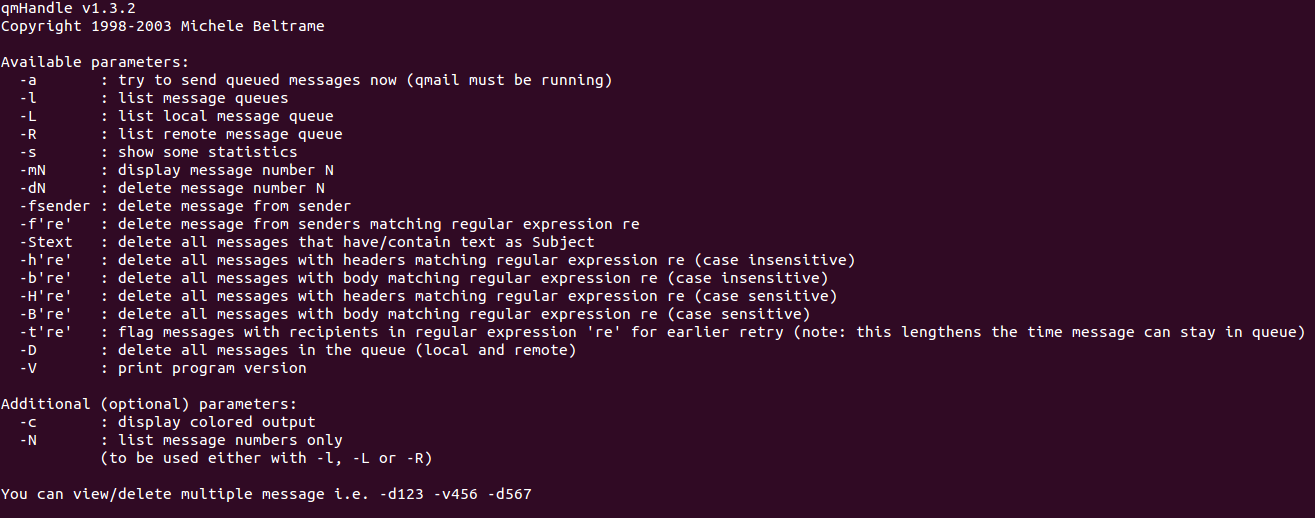Click the -N list message numbers only line
The height and width of the screenshot is (518, 1315).
[181, 440]
